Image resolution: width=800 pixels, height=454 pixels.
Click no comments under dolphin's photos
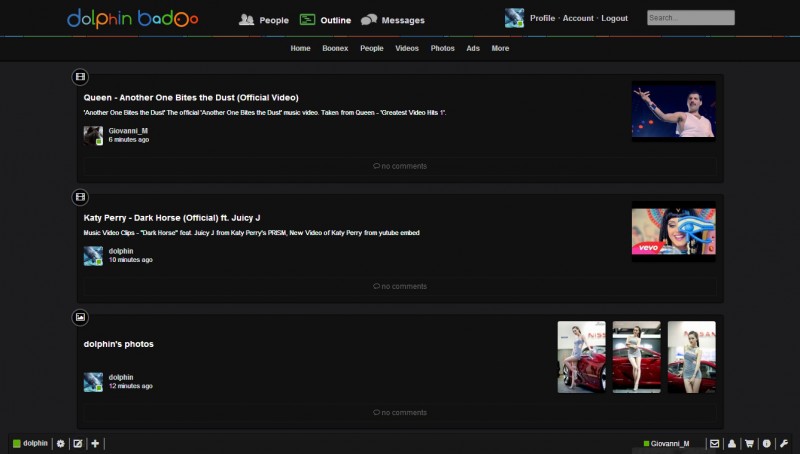point(400,412)
